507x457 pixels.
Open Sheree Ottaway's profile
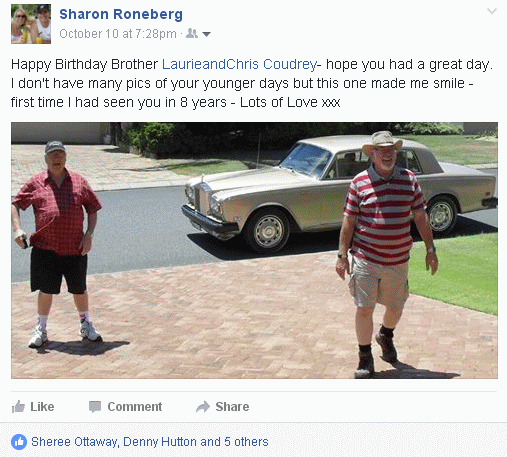point(74,442)
